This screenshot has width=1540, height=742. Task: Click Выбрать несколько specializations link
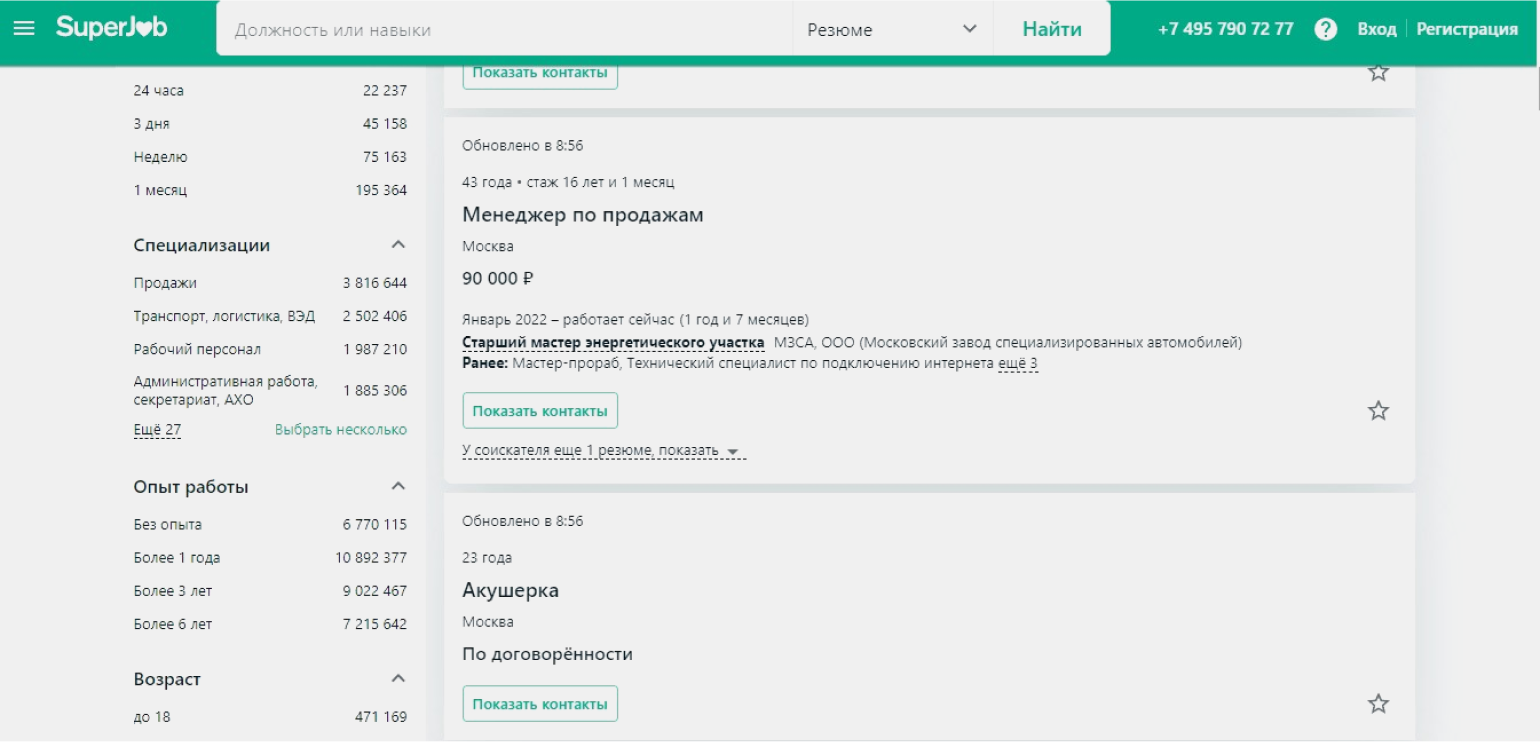click(x=341, y=430)
